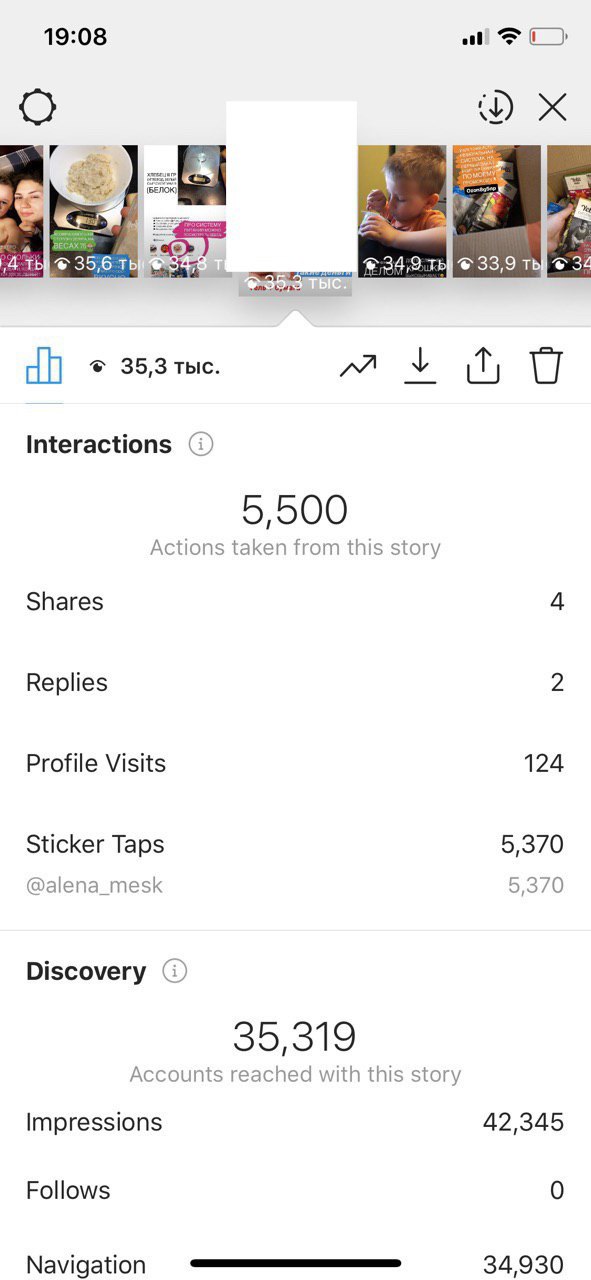This screenshot has width=591, height=1280.
Task: Share story using upload icon
Action: click(482, 367)
